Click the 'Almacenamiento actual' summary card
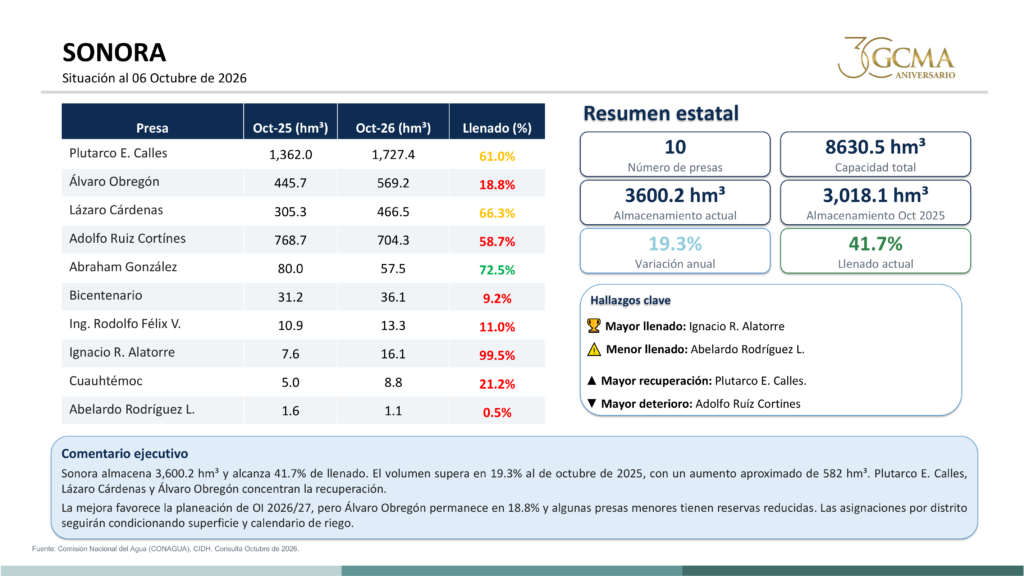Viewport: 1024px width, 576px height. click(675, 203)
